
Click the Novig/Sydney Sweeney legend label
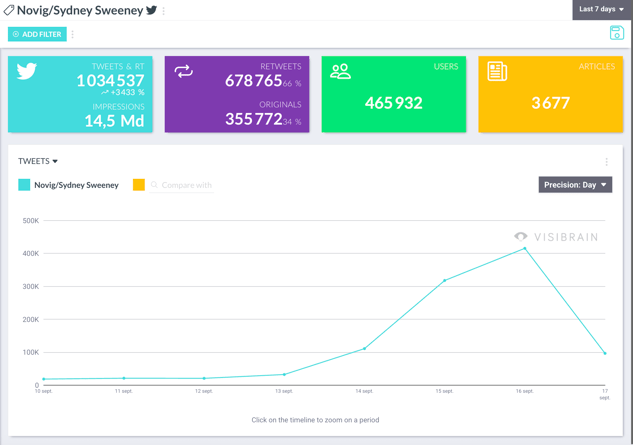[76, 185]
